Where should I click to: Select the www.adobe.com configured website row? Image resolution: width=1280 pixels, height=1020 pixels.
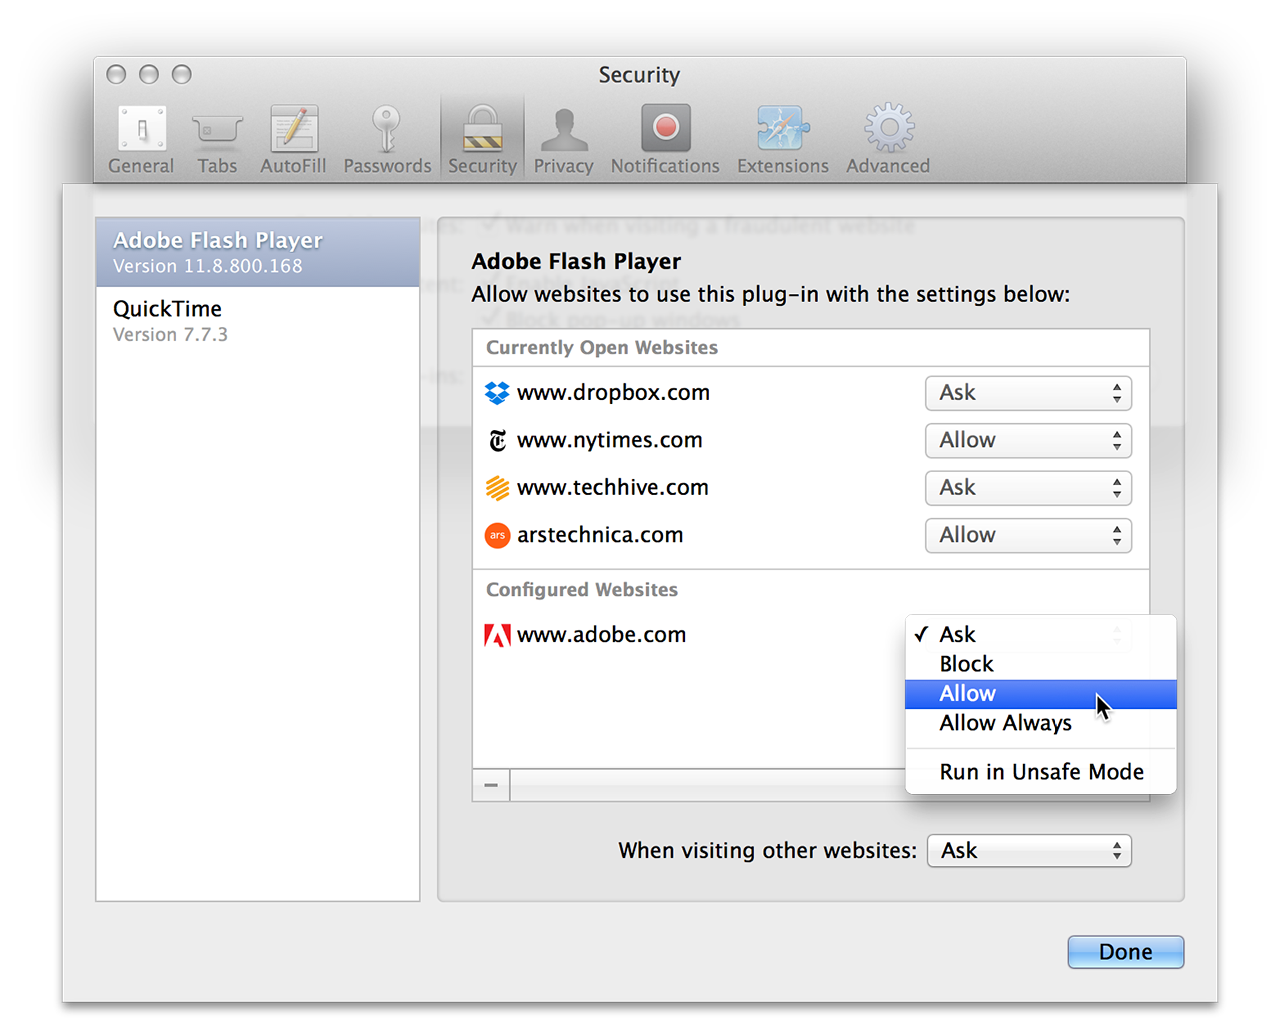690,635
